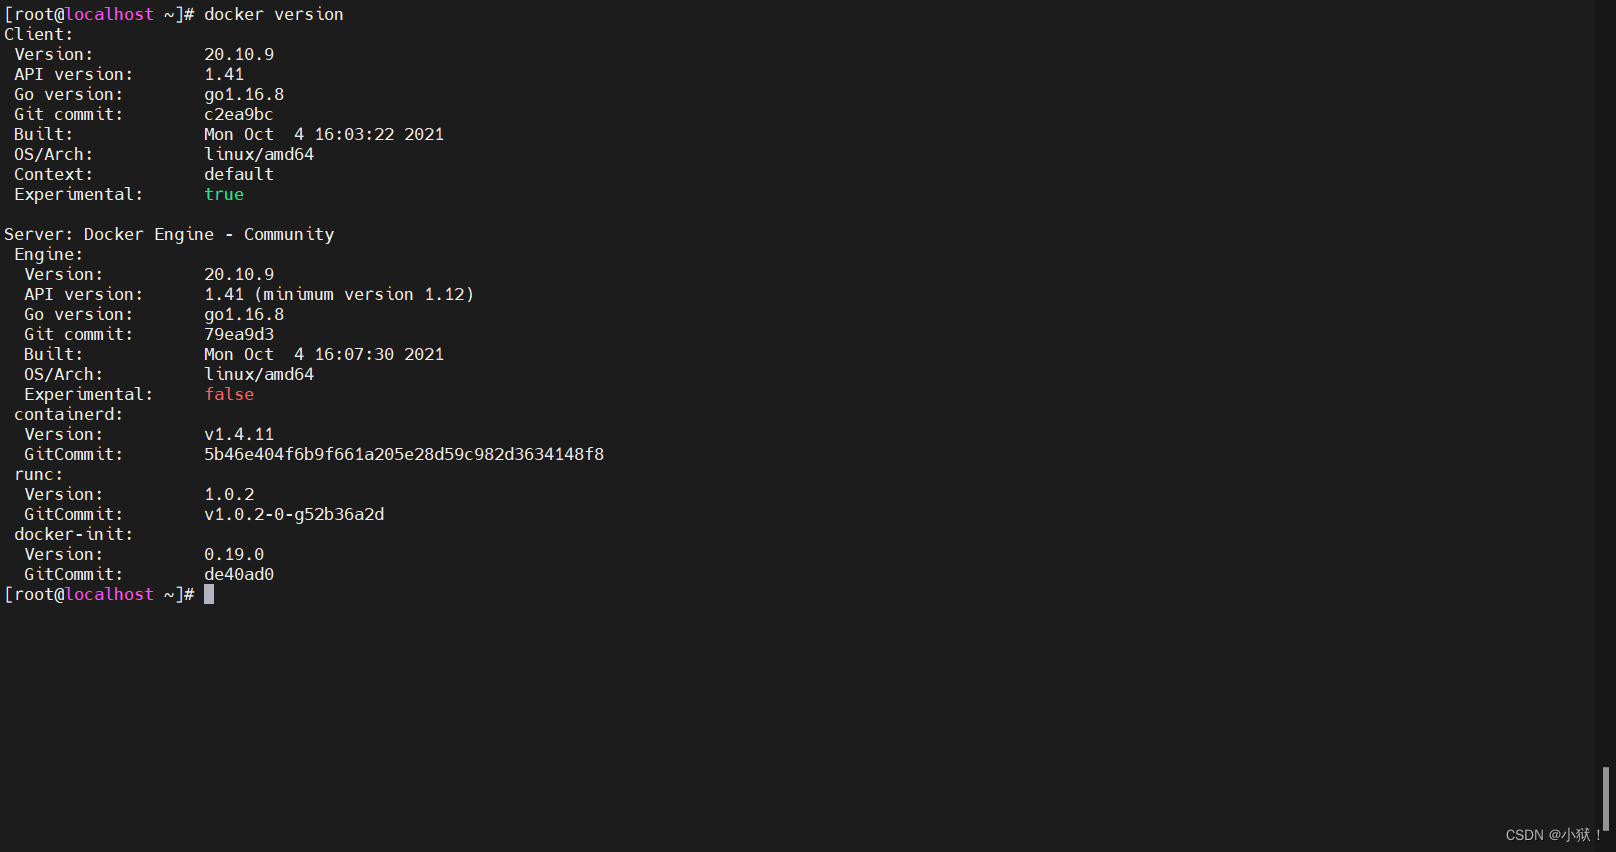Click the vertical scrollbar thumb
Image resolution: width=1616 pixels, height=852 pixels.
tap(1605, 798)
